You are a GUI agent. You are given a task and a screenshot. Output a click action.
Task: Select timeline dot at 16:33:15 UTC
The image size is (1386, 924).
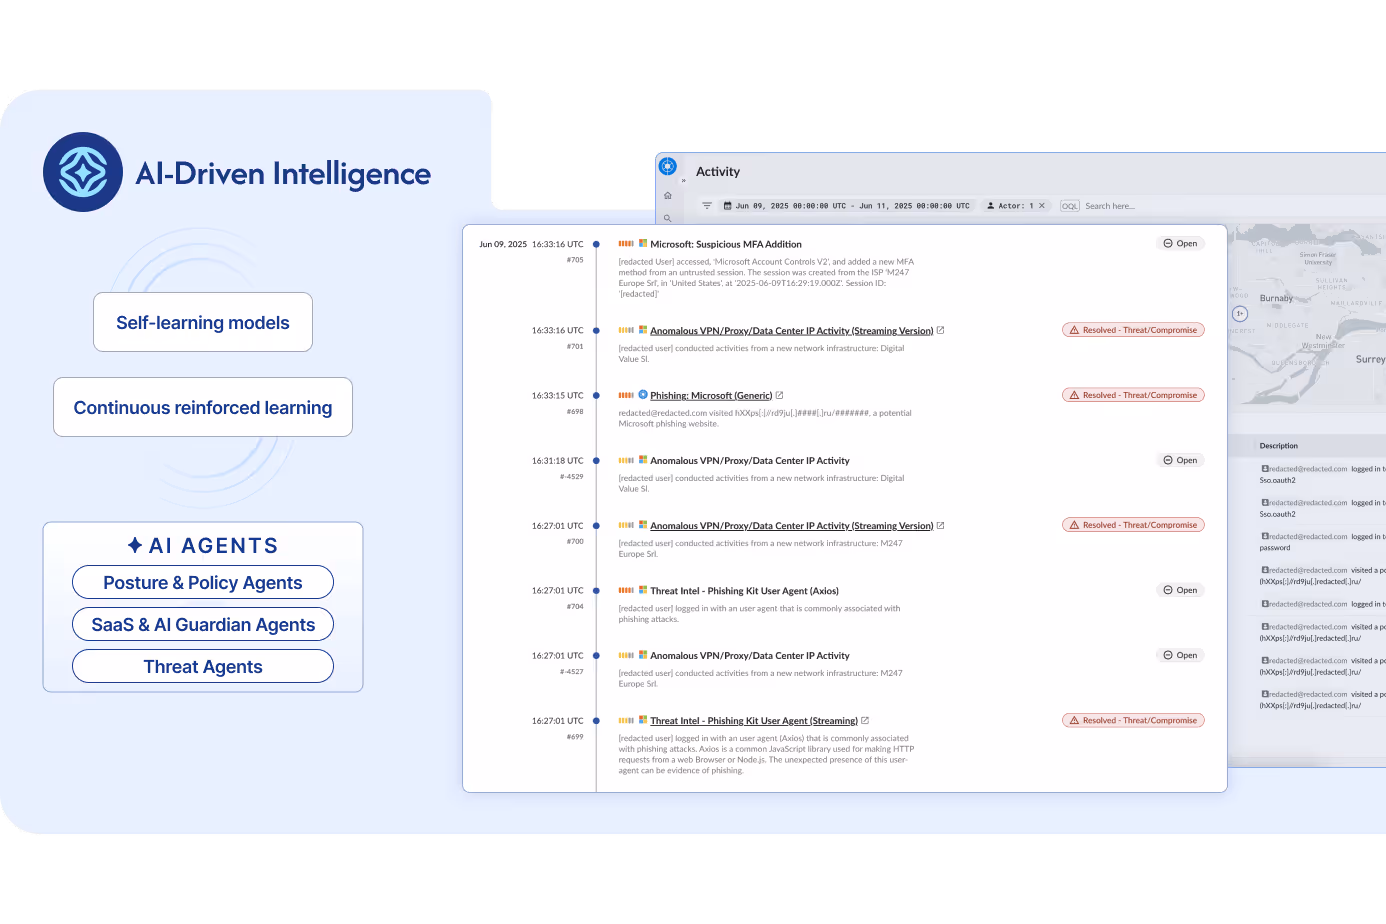[596, 395]
